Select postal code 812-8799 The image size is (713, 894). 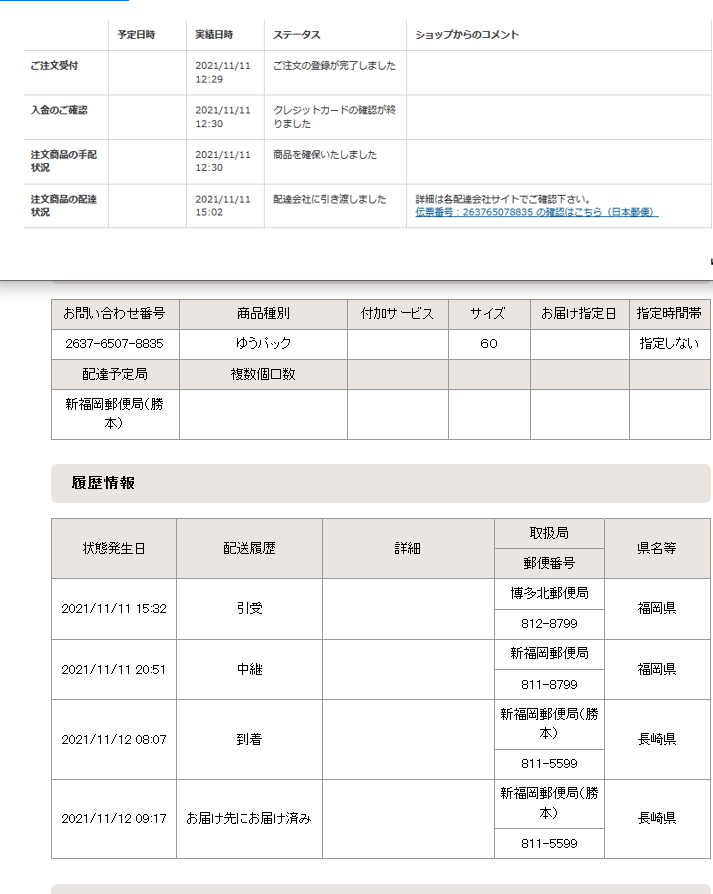549,625
